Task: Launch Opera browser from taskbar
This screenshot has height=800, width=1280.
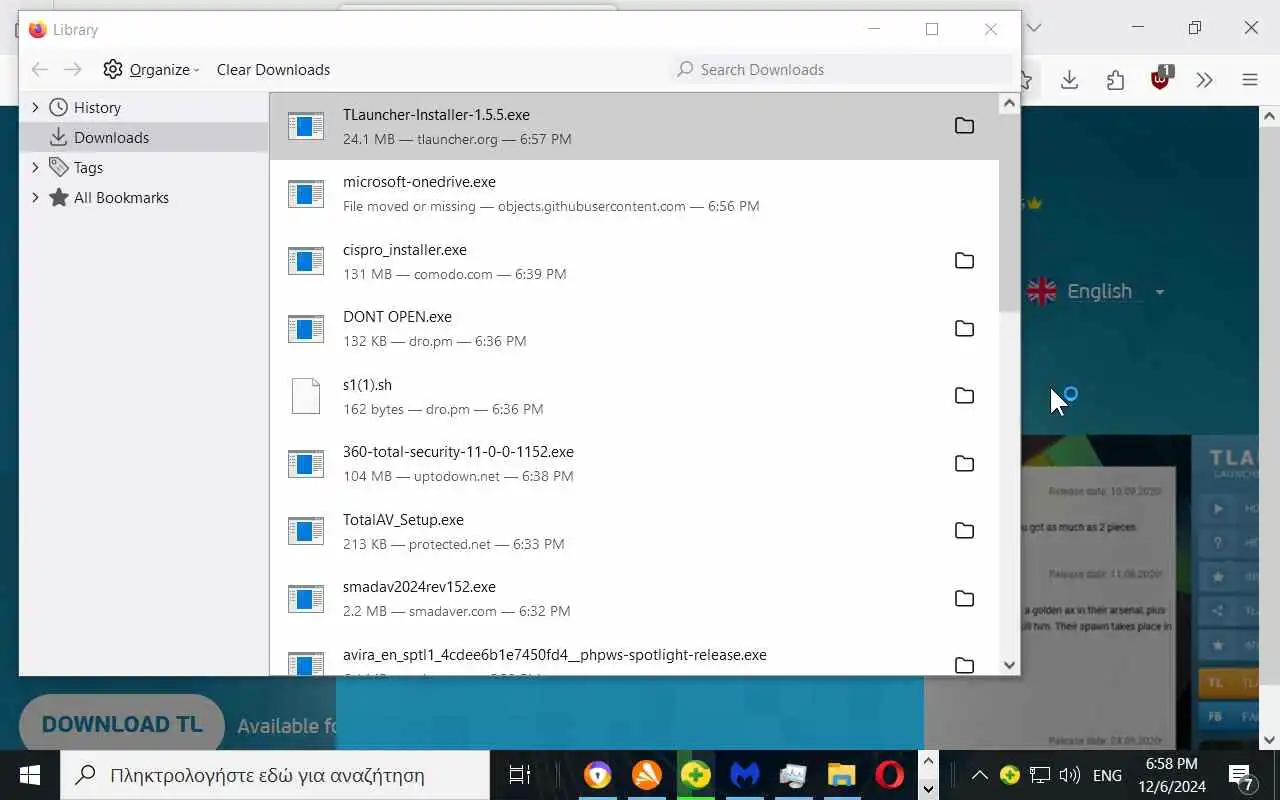Action: 890,775
